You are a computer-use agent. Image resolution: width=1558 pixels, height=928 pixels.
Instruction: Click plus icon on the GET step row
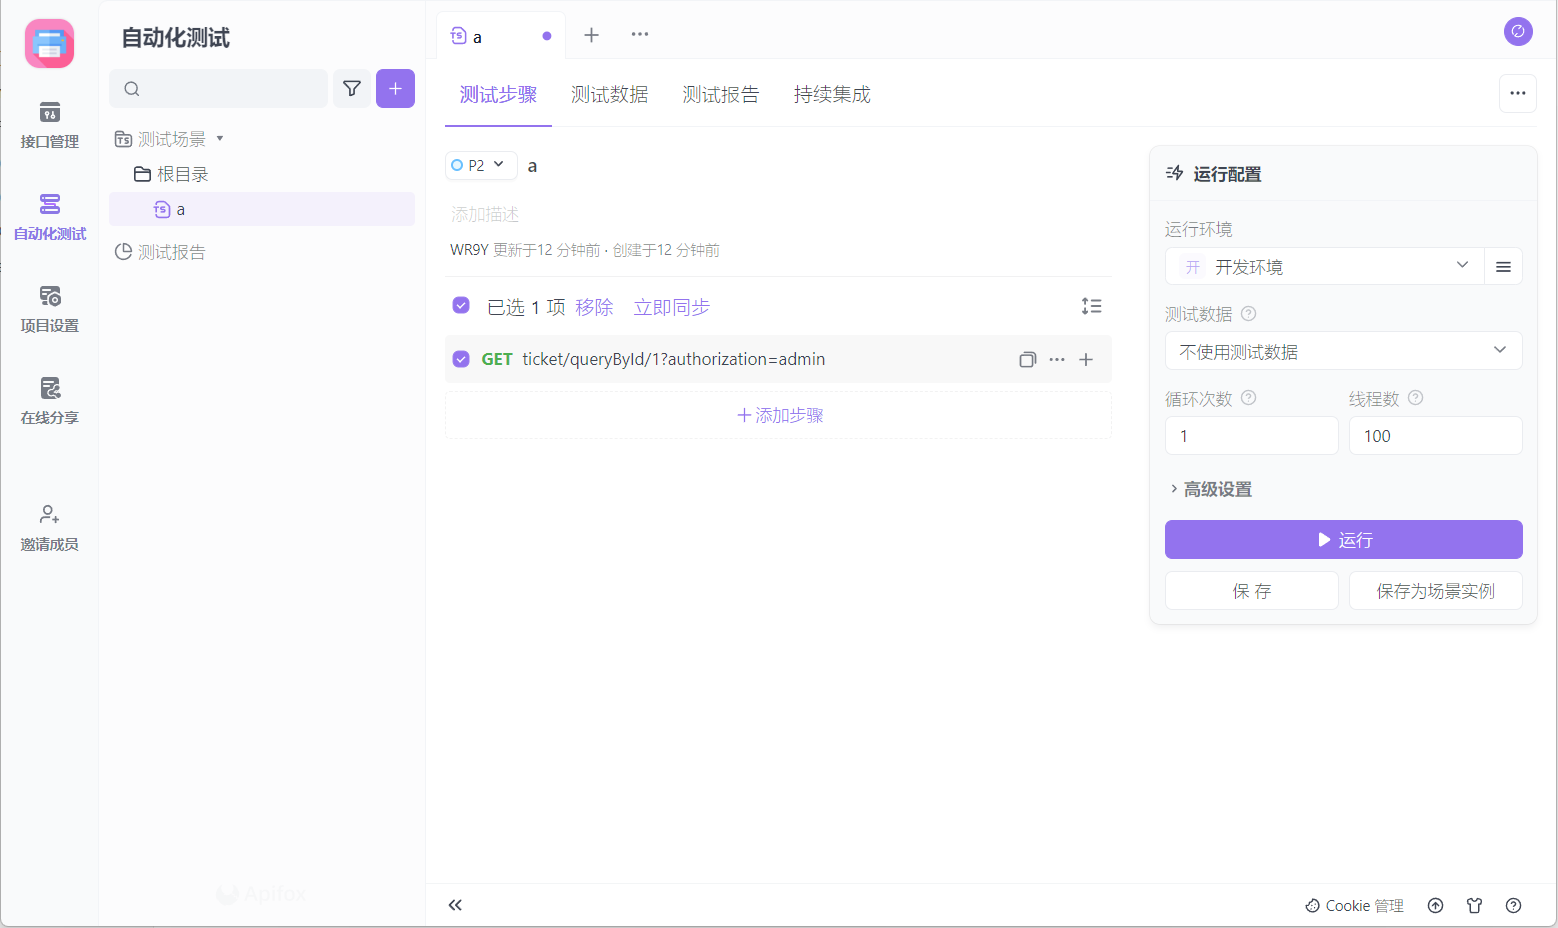coord(1086,359)
